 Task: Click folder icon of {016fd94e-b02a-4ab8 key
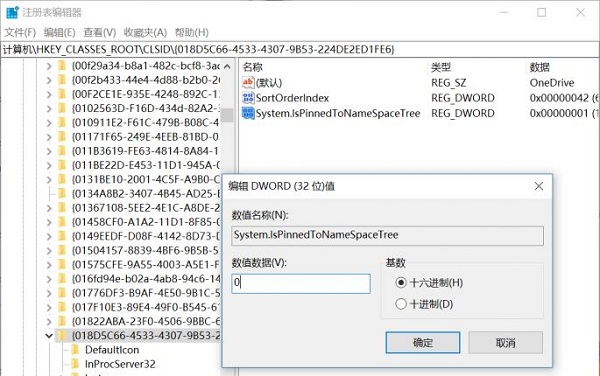pos(62,279)
